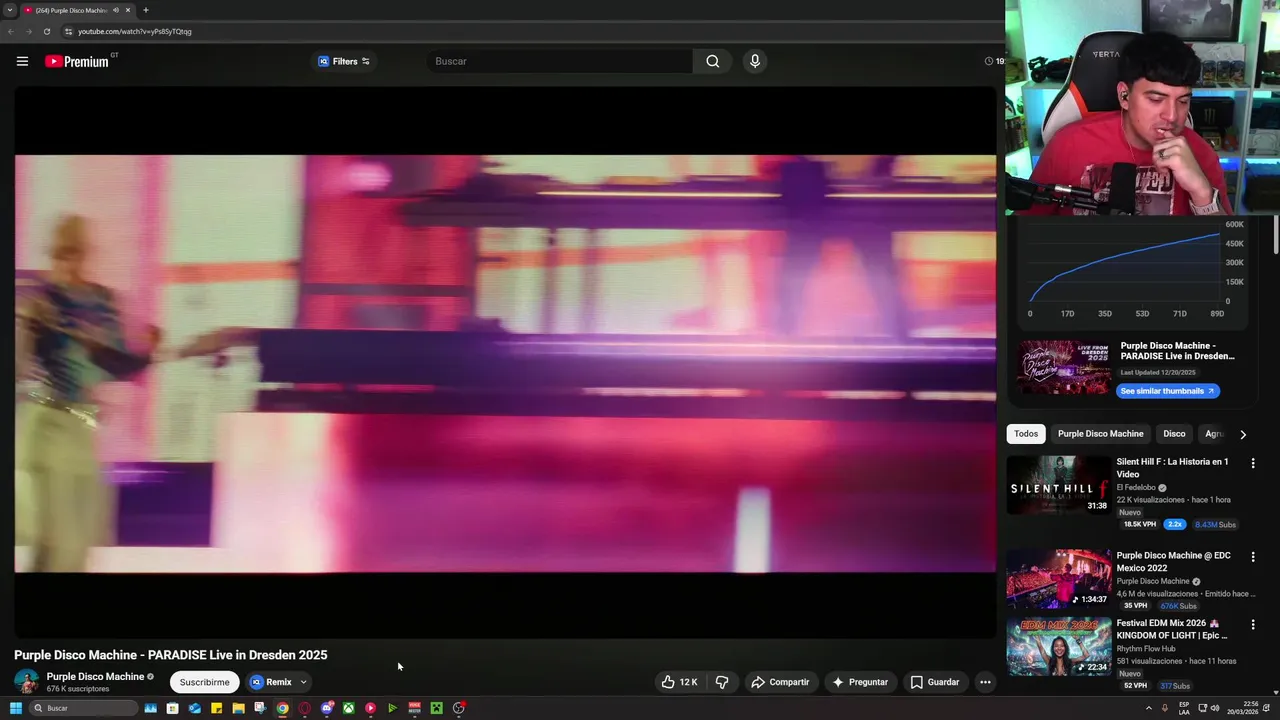Open Sticky Notes from taskbar

216,708
